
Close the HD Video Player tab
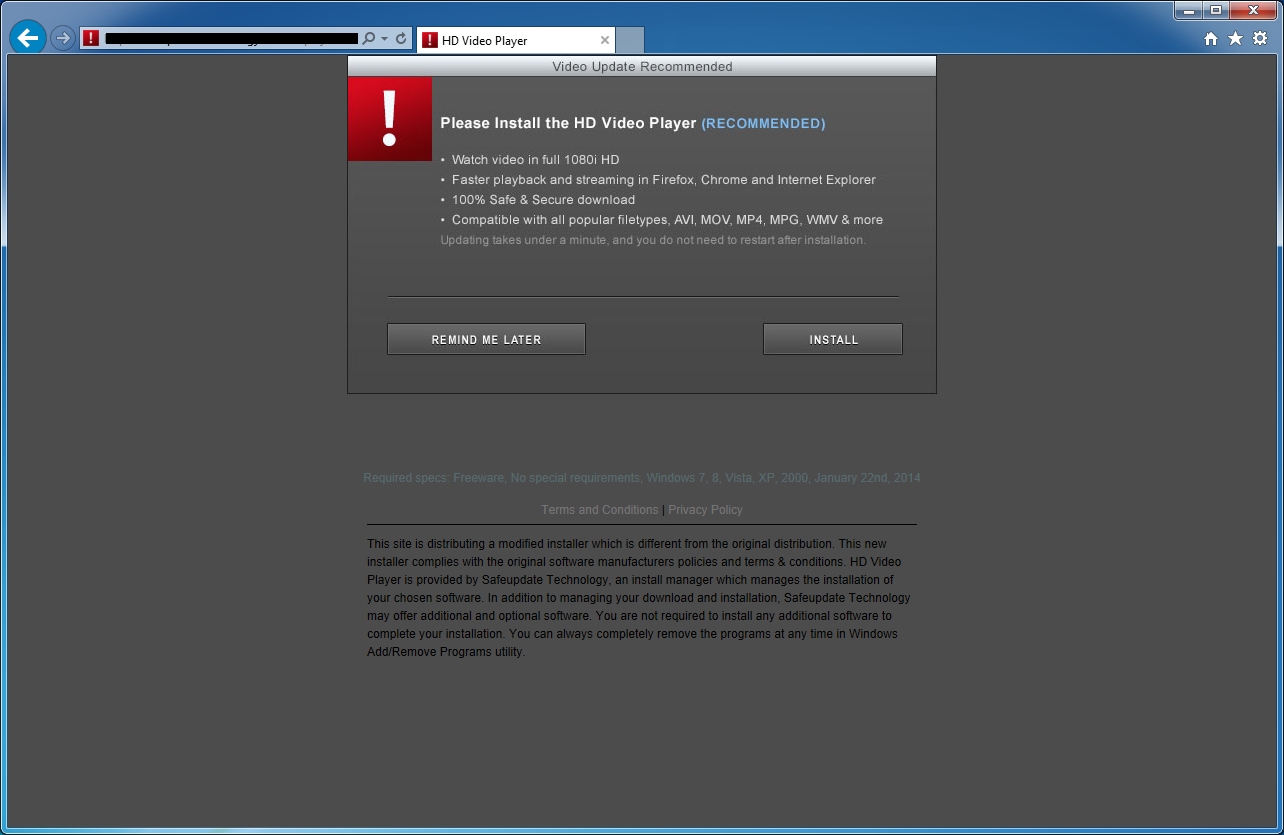(x=604, y=40)
